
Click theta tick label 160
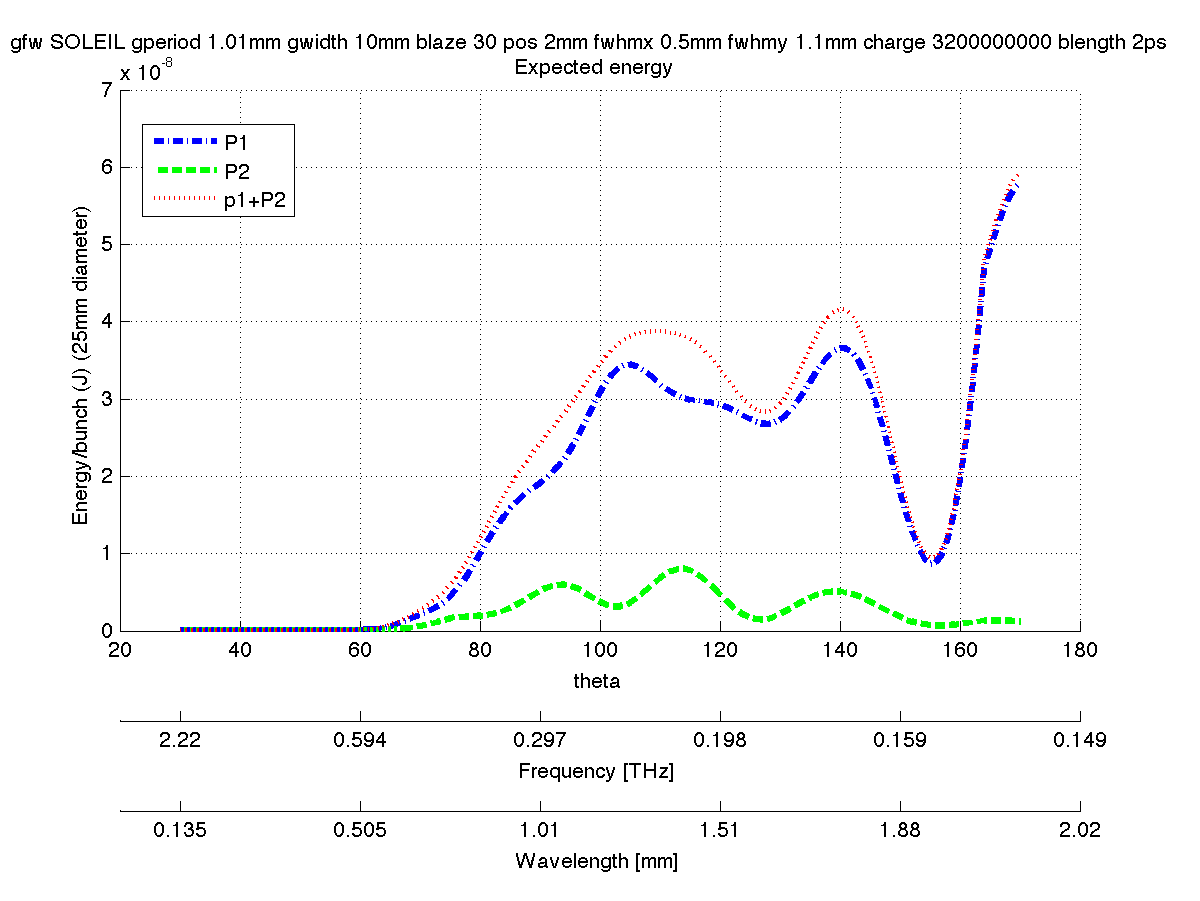(x=960, y=651)
